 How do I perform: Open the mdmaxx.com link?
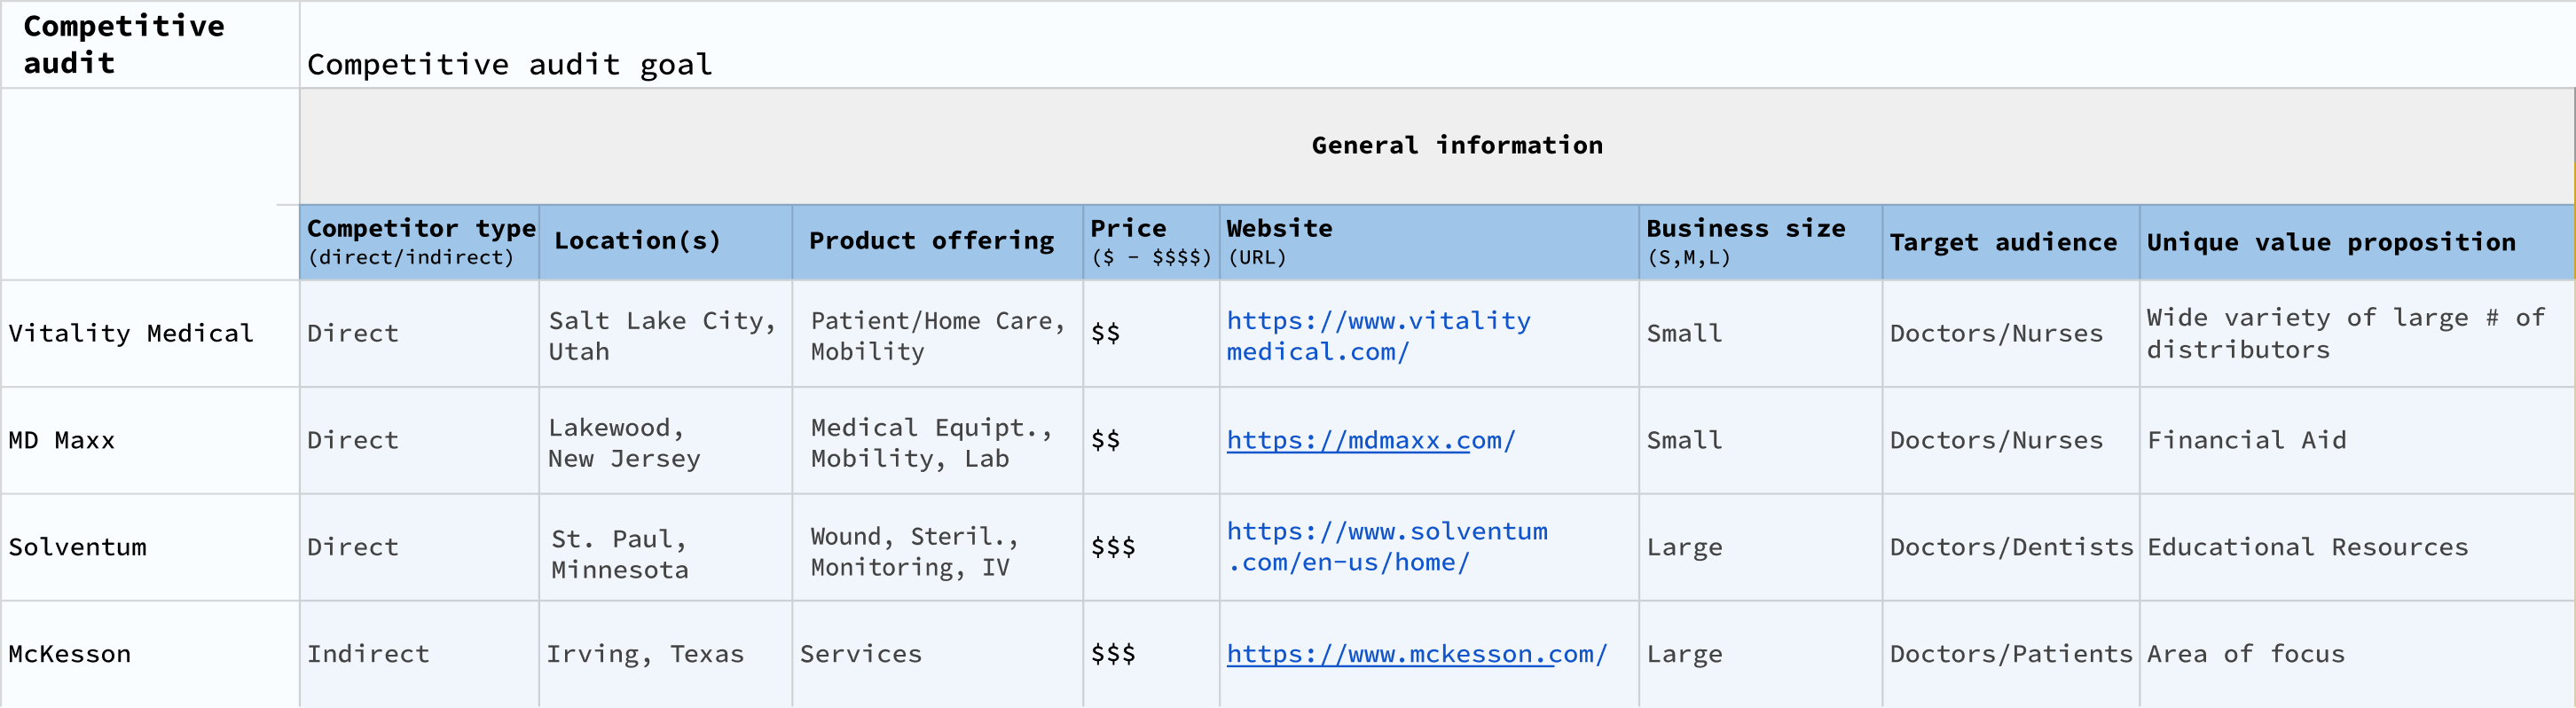pos(1370,440)
